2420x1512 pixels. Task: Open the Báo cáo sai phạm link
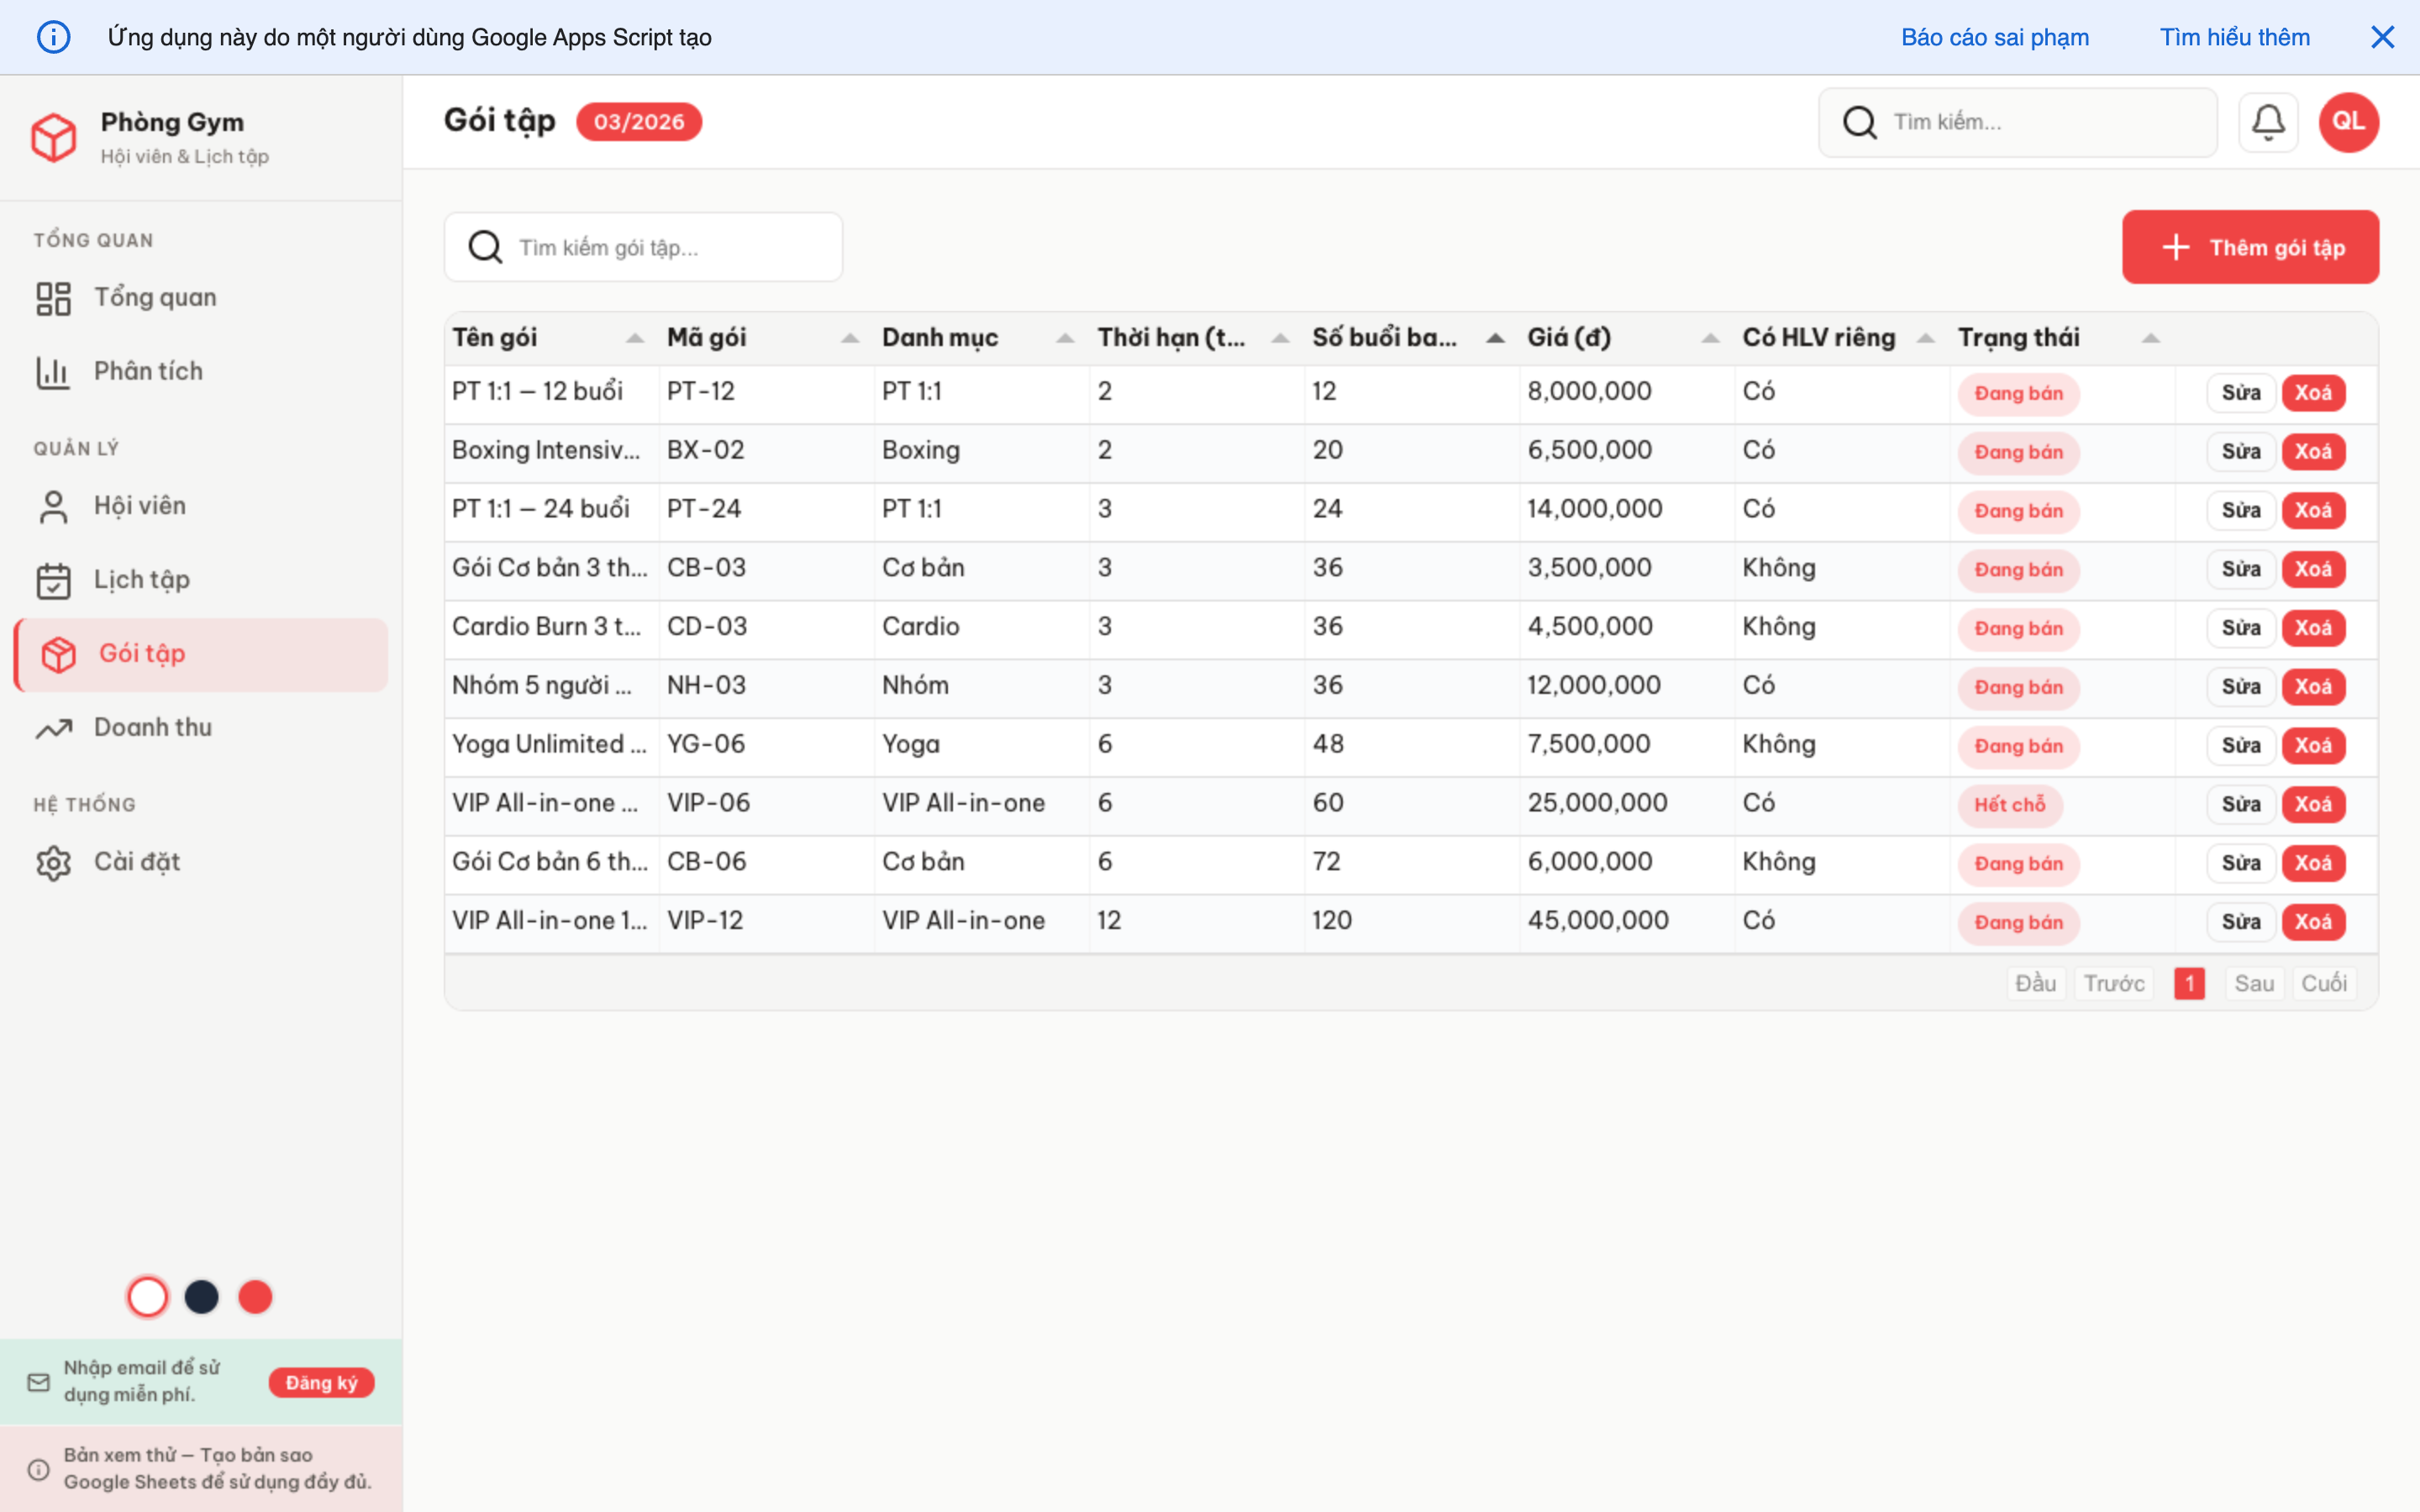pos(1995,37)
